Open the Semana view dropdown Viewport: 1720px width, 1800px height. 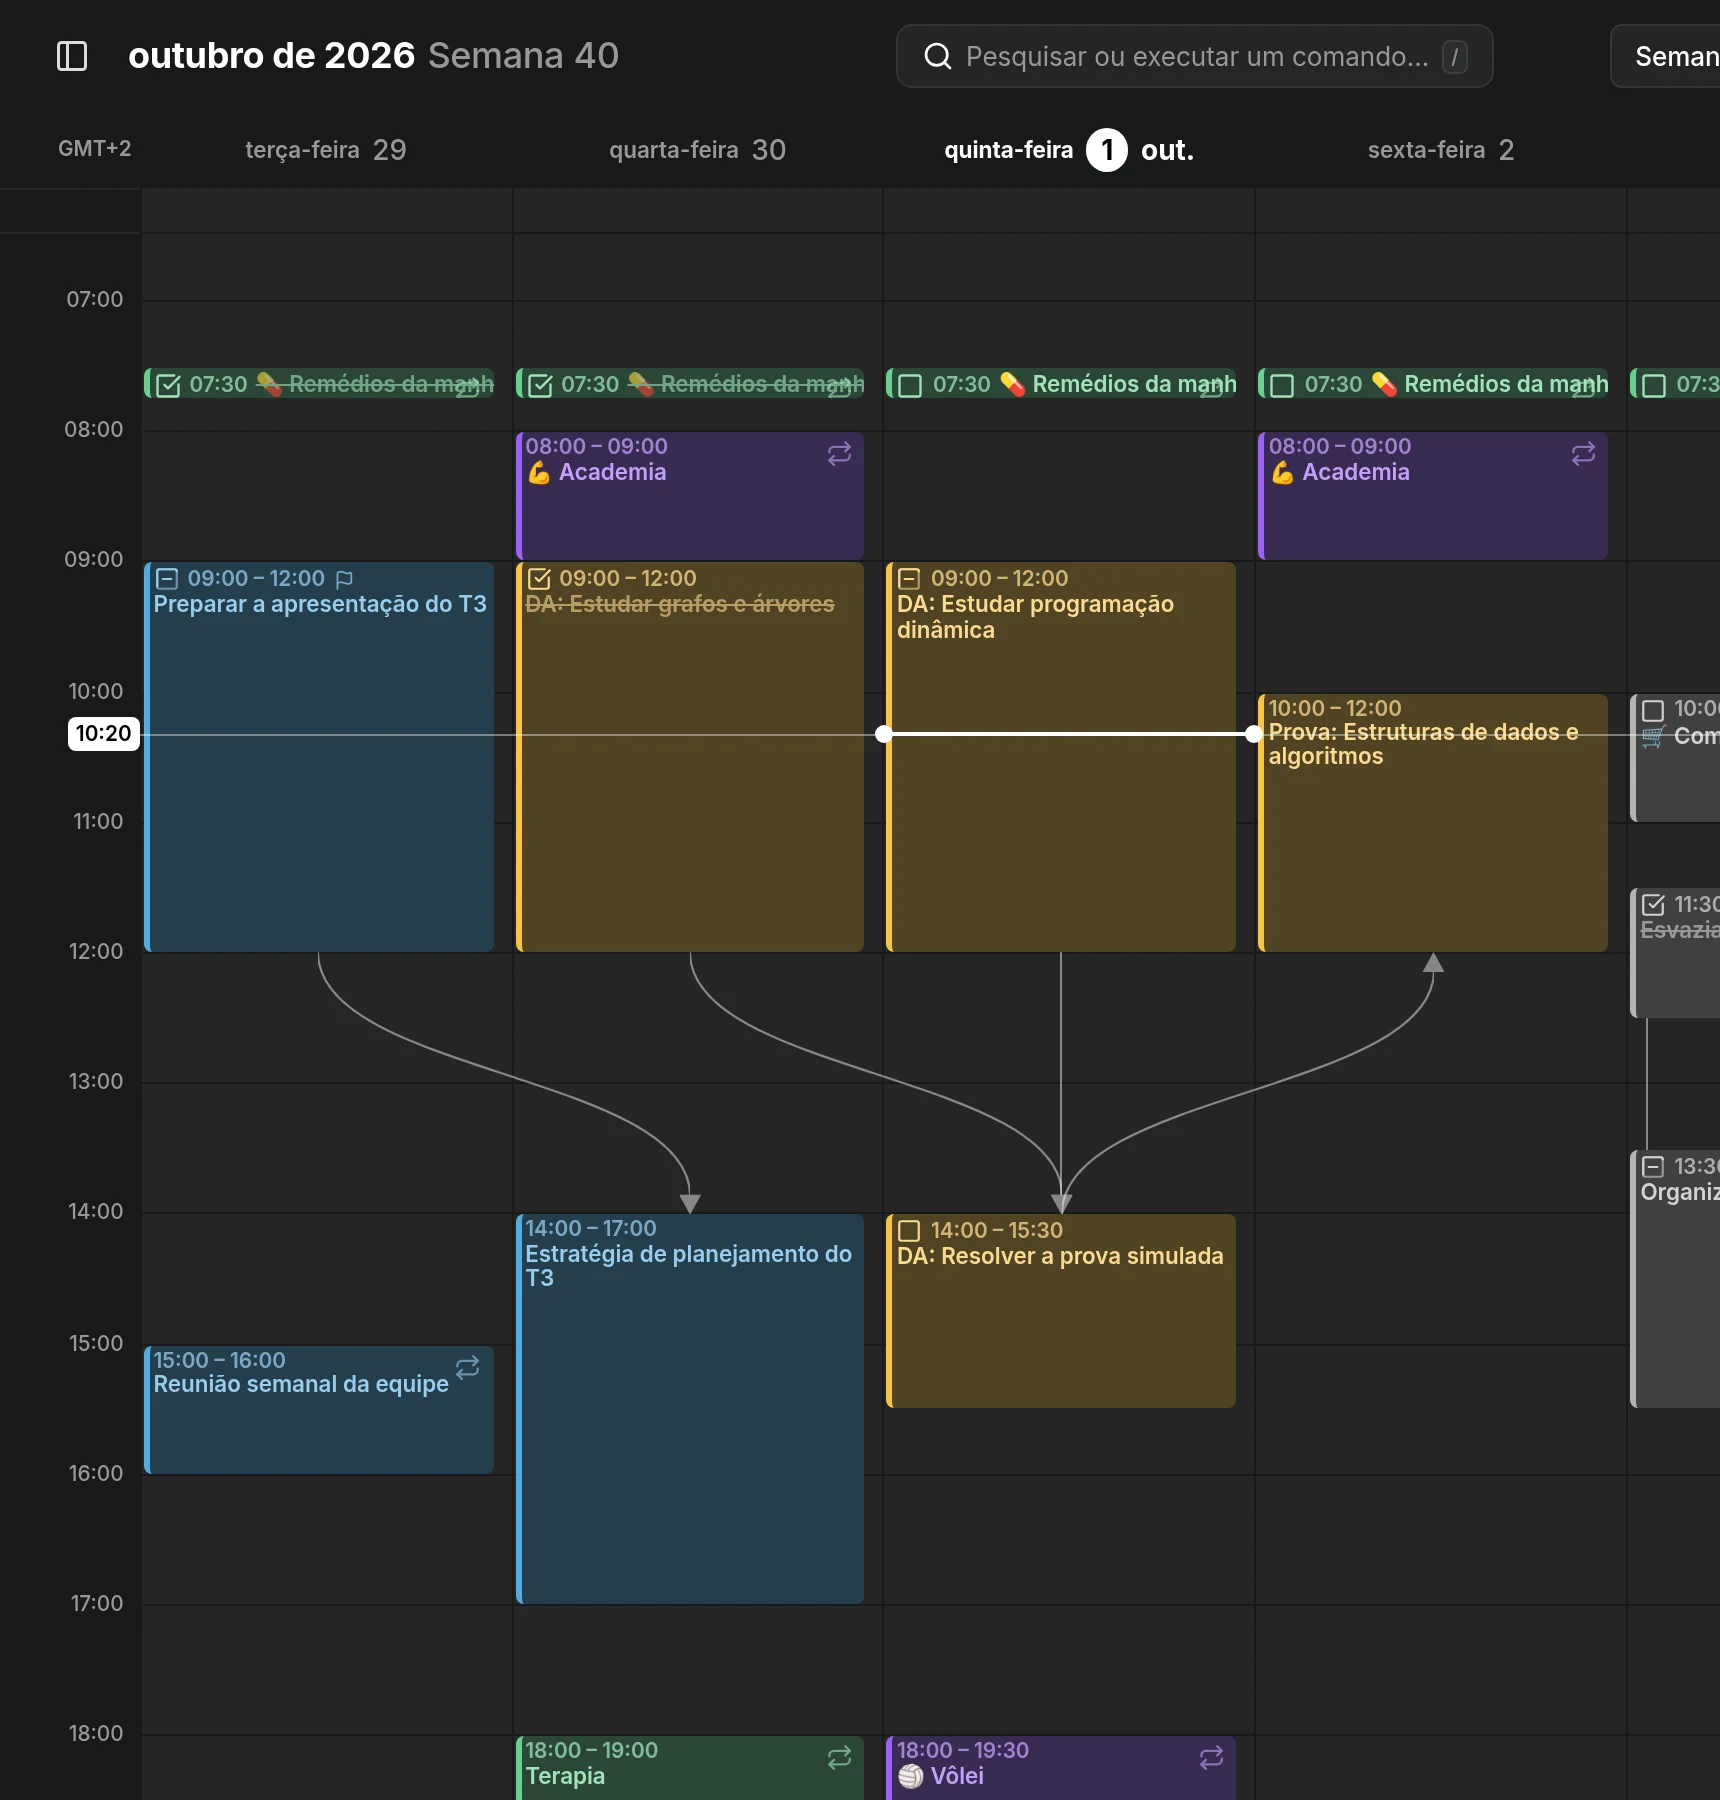(1667, 57)
